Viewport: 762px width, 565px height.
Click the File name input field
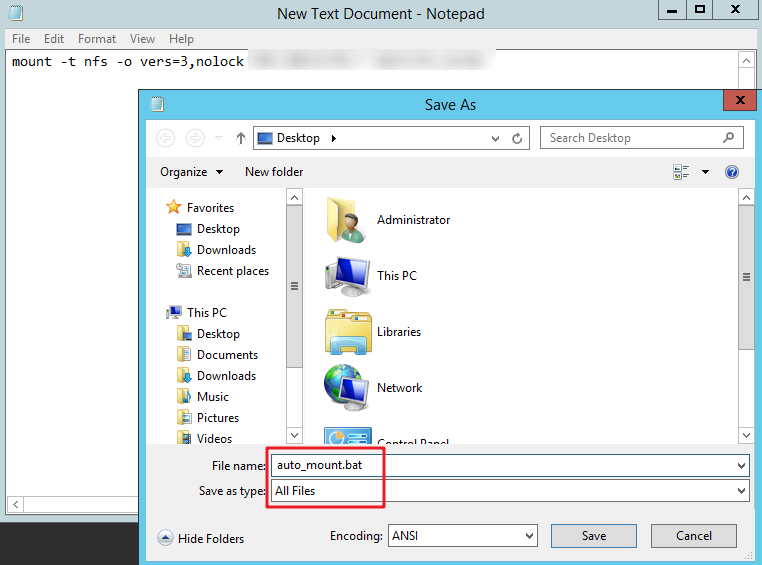(510, 465)
